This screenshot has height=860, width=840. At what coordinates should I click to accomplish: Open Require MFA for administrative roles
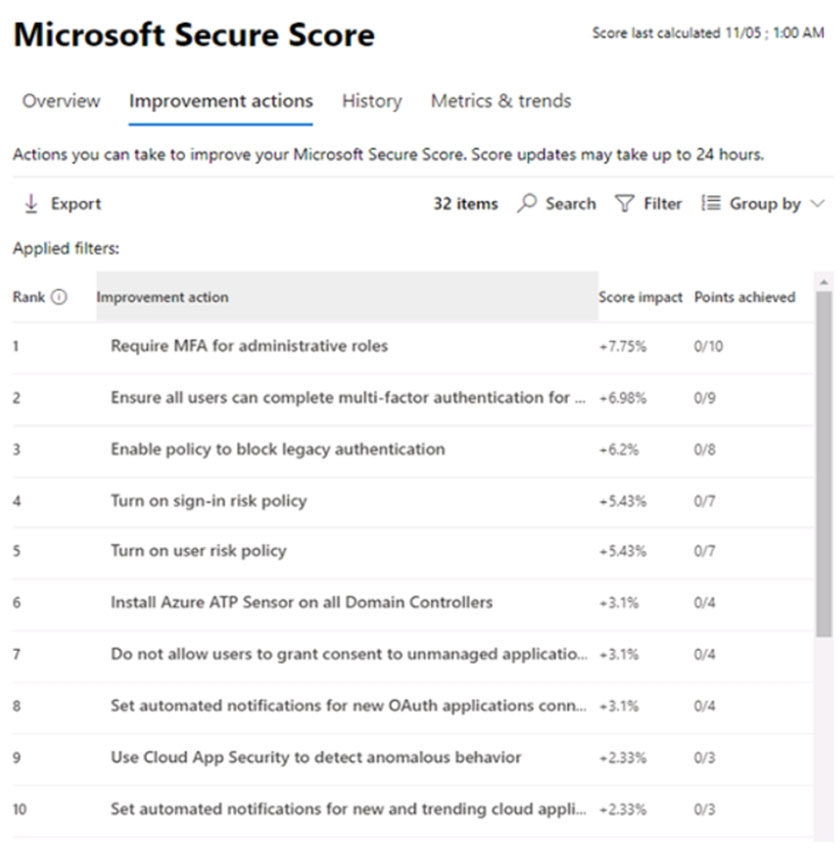pos(249,346)
